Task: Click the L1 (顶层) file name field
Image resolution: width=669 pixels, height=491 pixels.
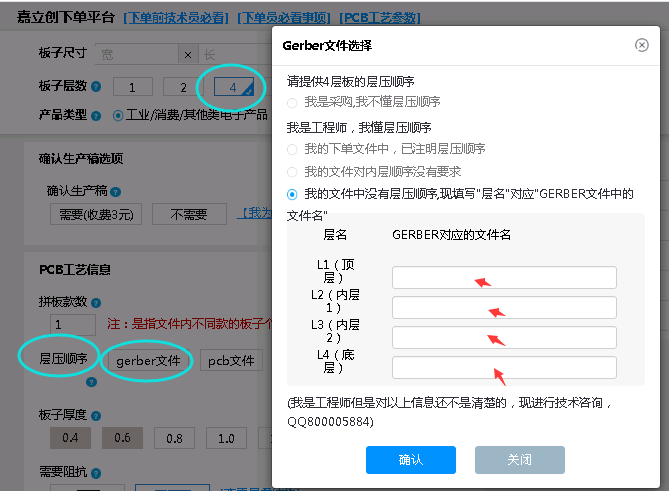Action: (503, 278)
